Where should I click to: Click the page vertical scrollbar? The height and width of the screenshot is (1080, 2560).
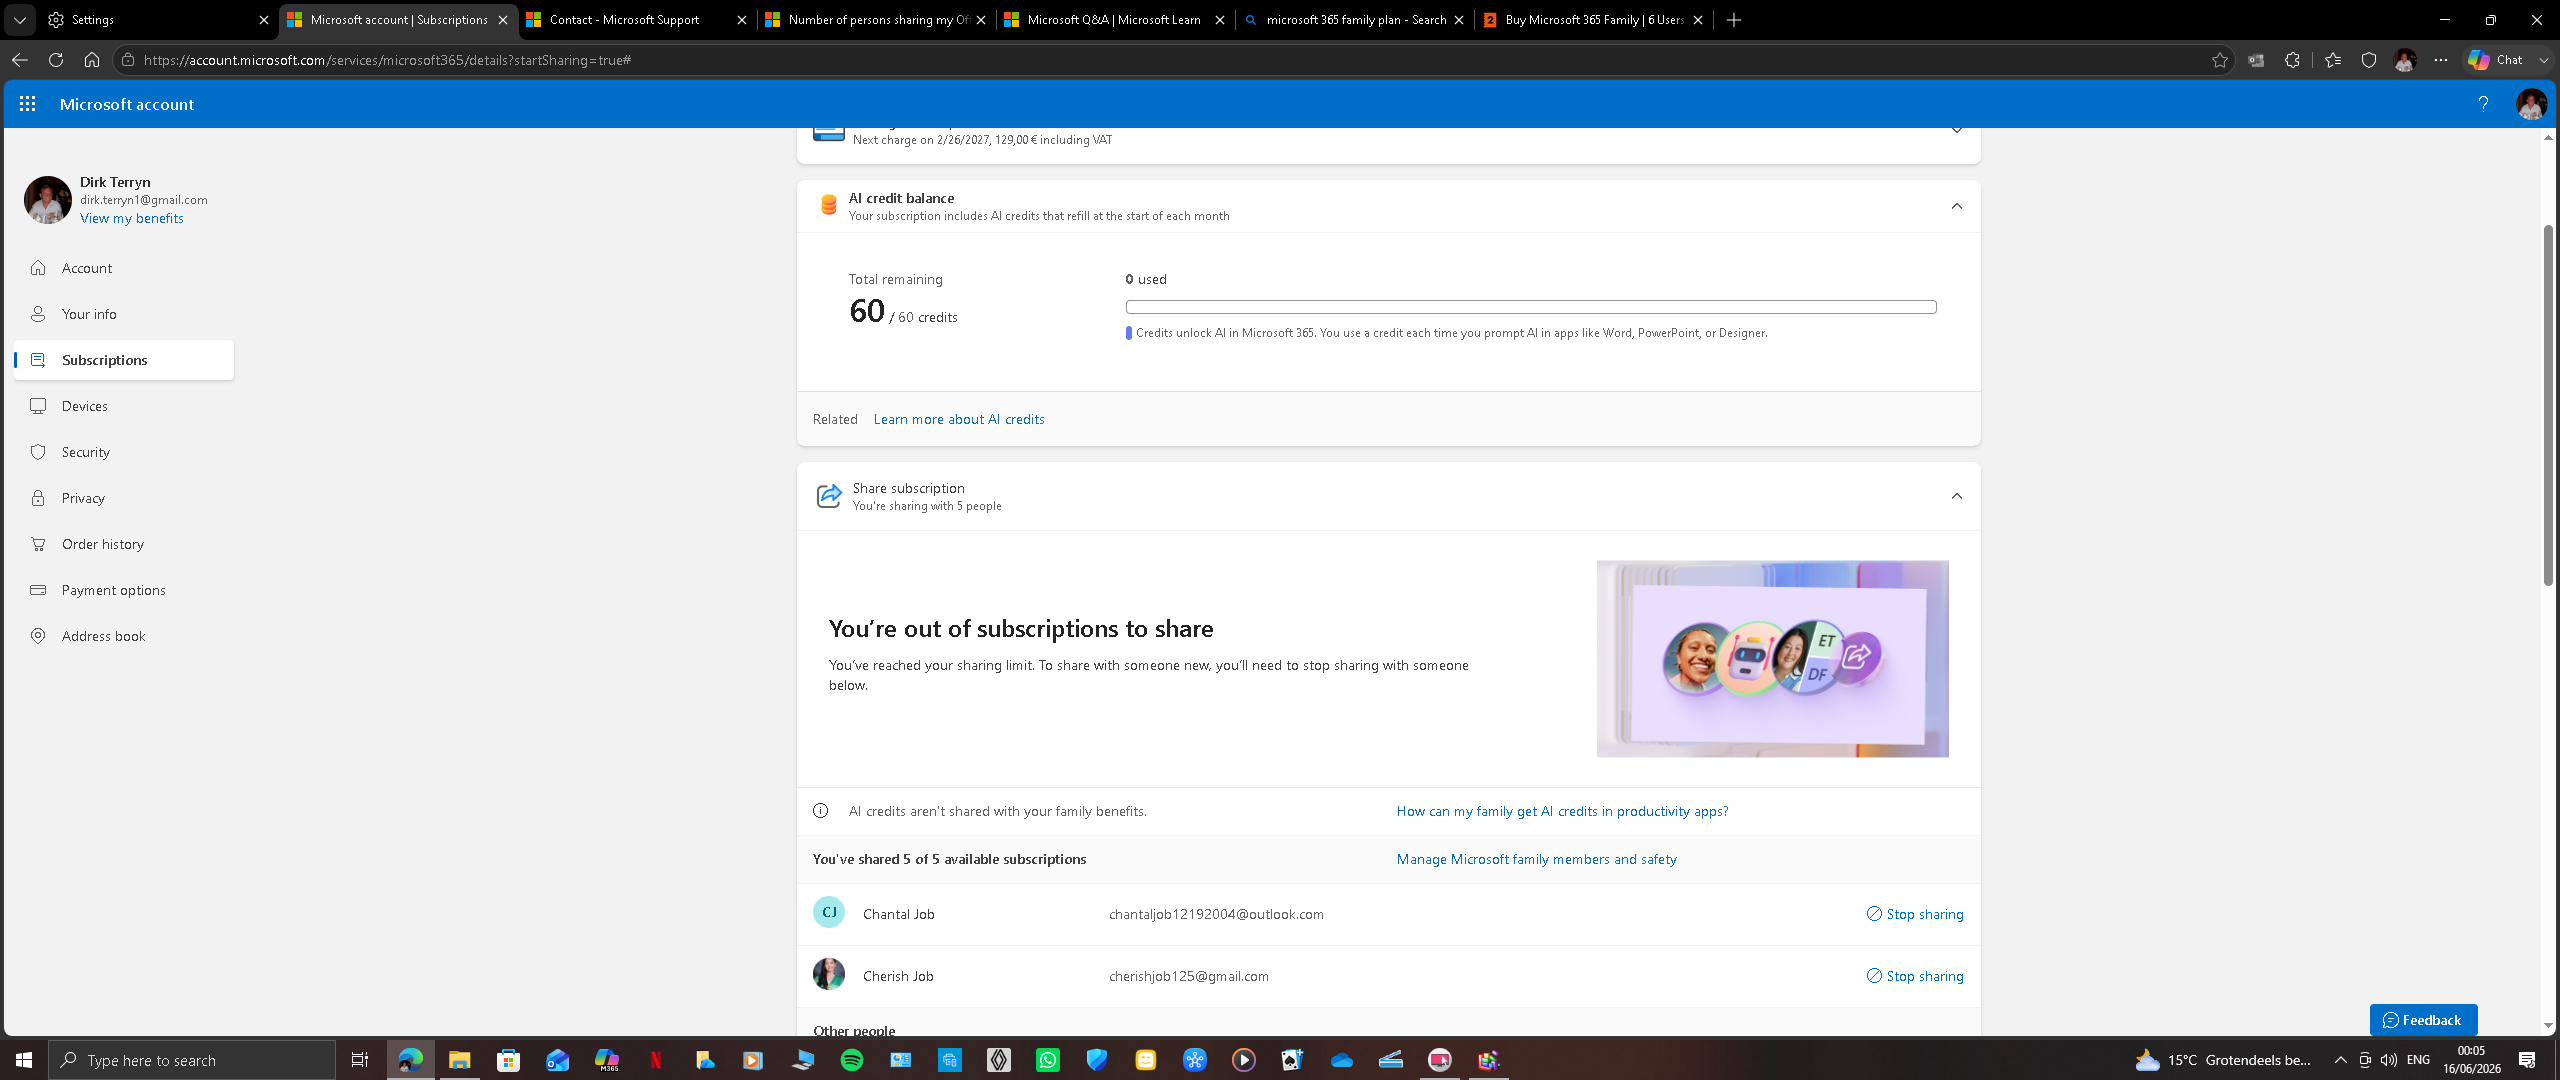2548,405
